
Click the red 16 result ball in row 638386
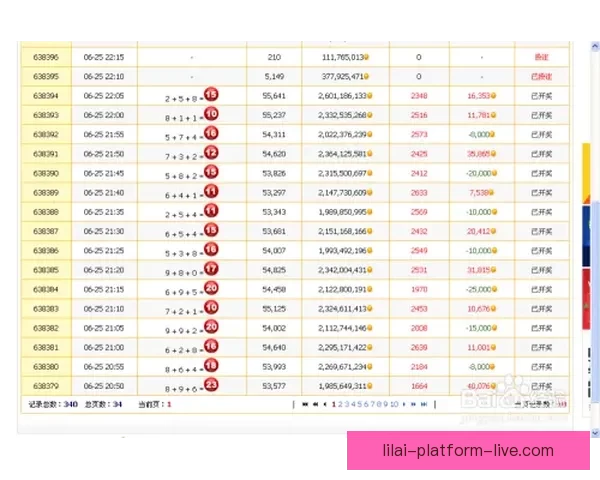[x=211, y=249]
